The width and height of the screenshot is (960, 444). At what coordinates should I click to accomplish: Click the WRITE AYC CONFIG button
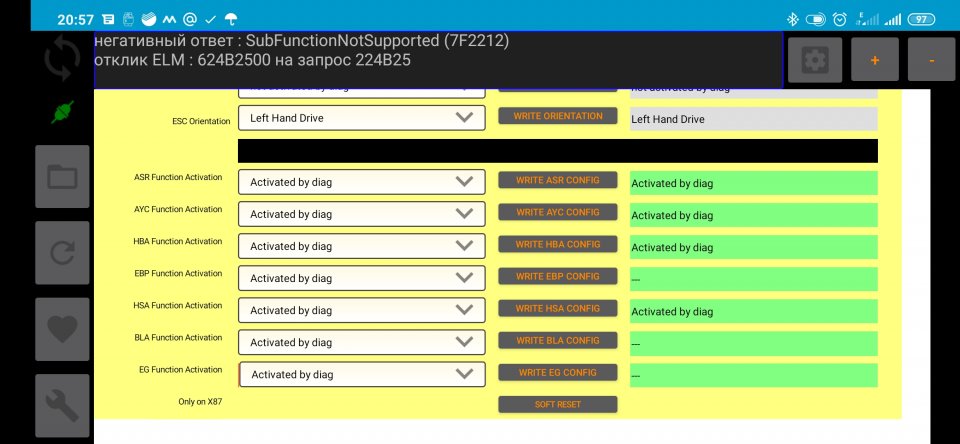558,212
